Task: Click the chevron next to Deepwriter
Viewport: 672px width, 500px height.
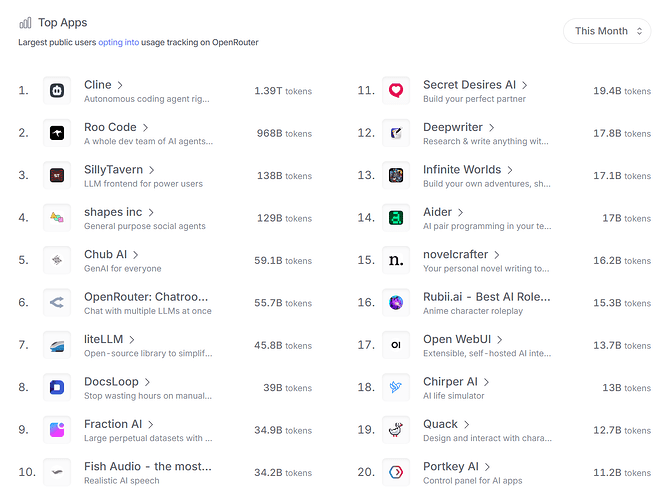Action: (492, 128)
